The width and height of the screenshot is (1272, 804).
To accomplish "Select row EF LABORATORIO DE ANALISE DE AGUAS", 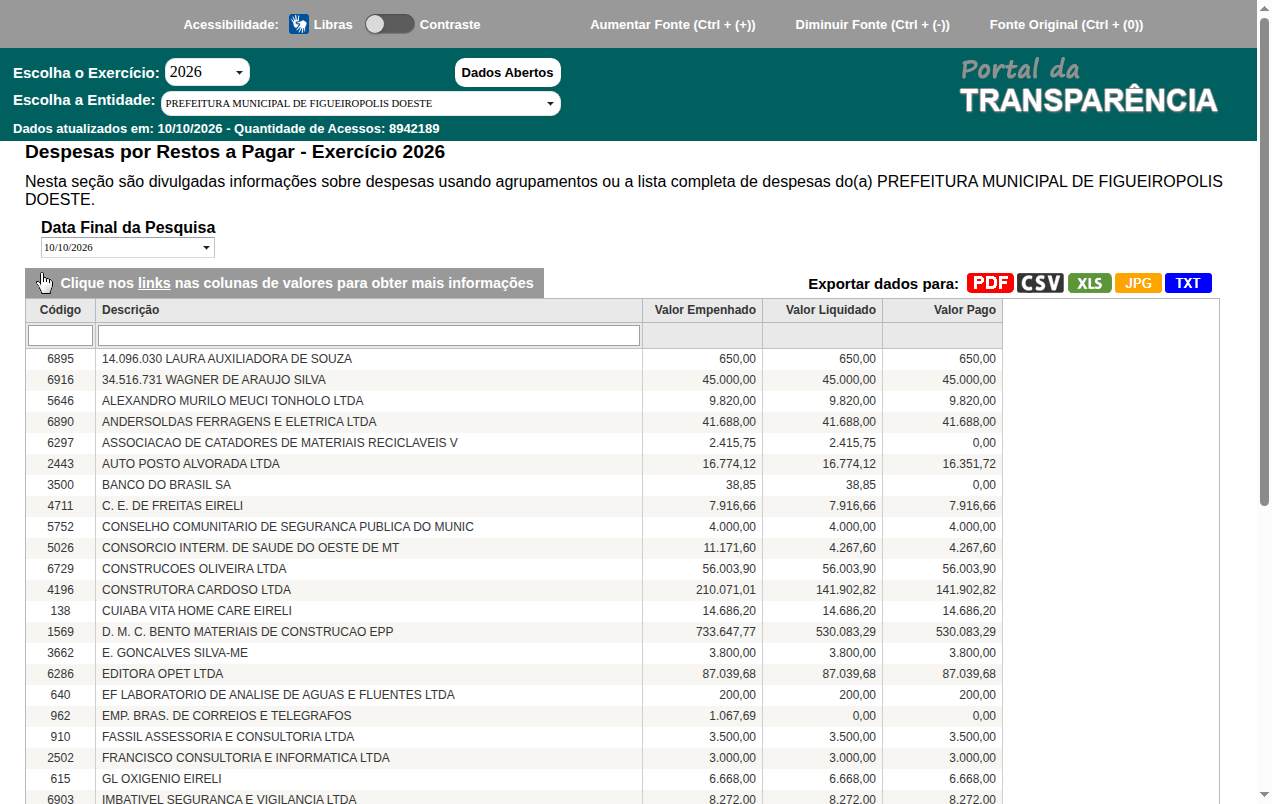I will (514, 695).
